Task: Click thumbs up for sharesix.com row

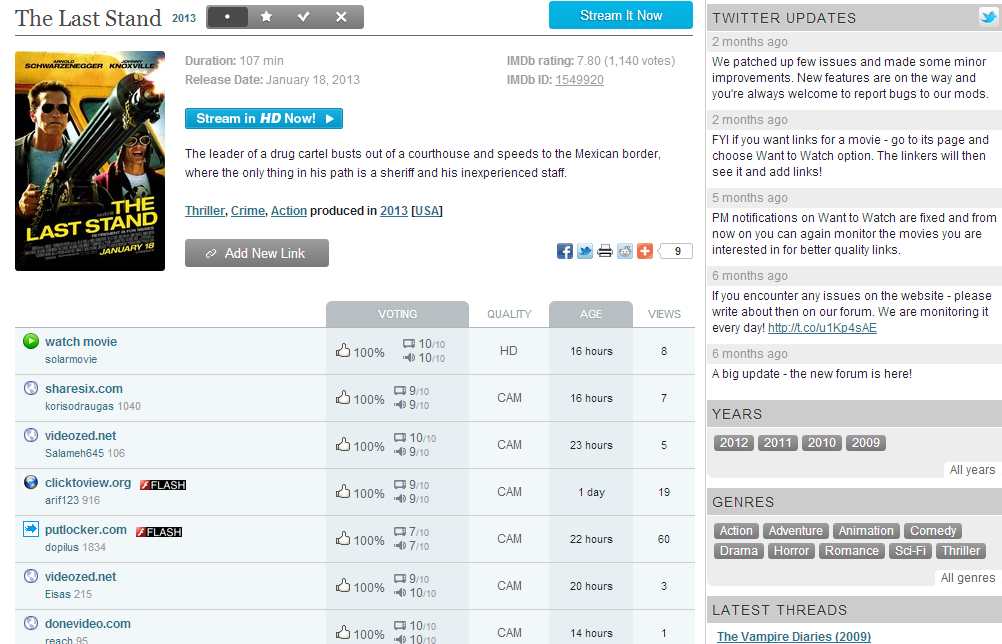Action: pyautogui.click(x=343, y=397)
